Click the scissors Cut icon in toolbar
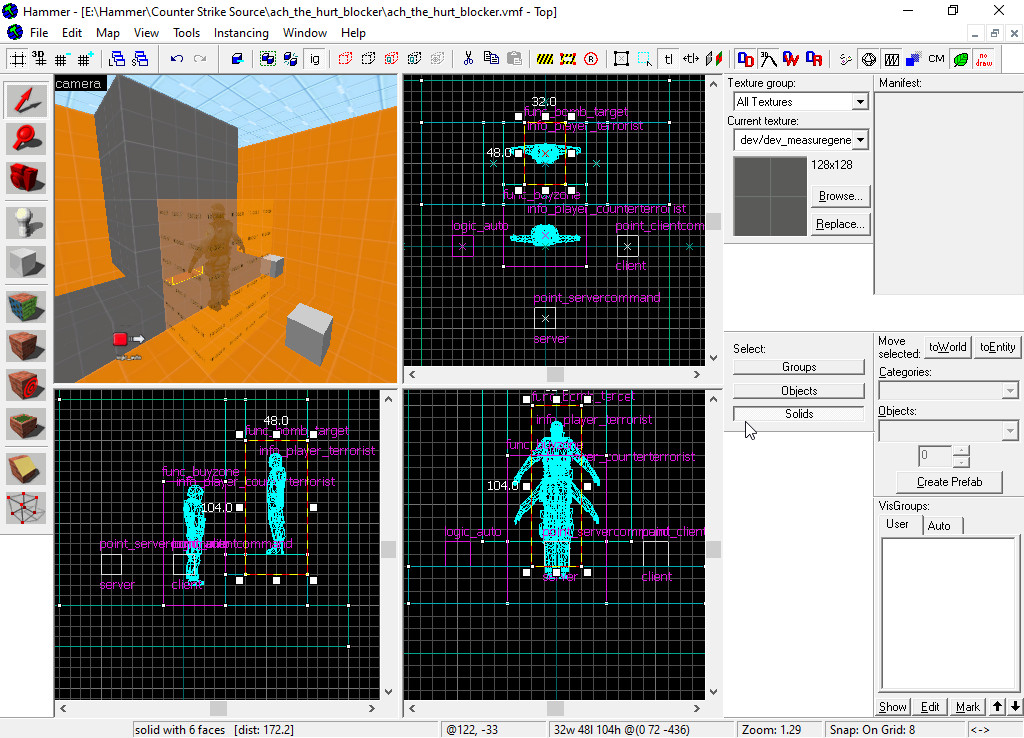 tap(465, 59)
